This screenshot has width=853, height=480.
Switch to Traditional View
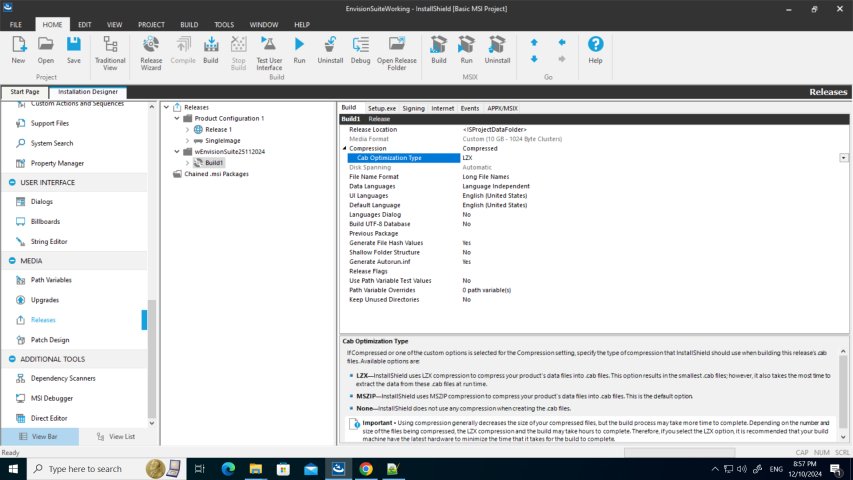tap(110, 53)
